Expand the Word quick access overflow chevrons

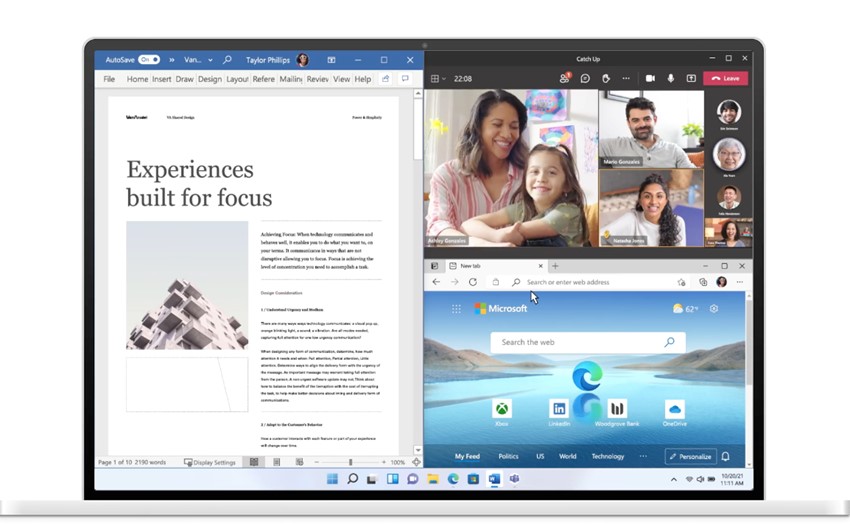pyautogui.click(x=172, y=60)
